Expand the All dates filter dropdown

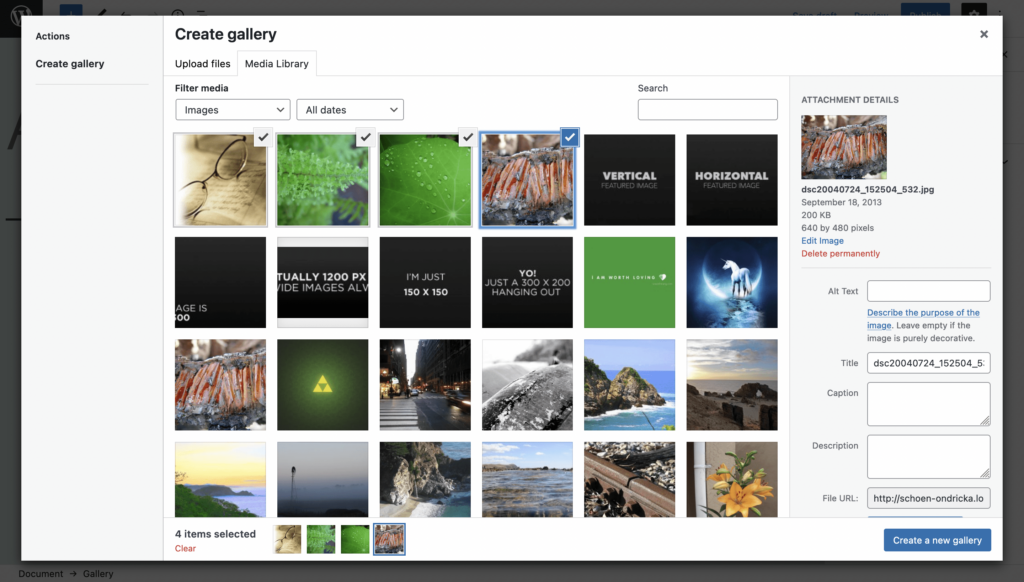pos(350,110)
